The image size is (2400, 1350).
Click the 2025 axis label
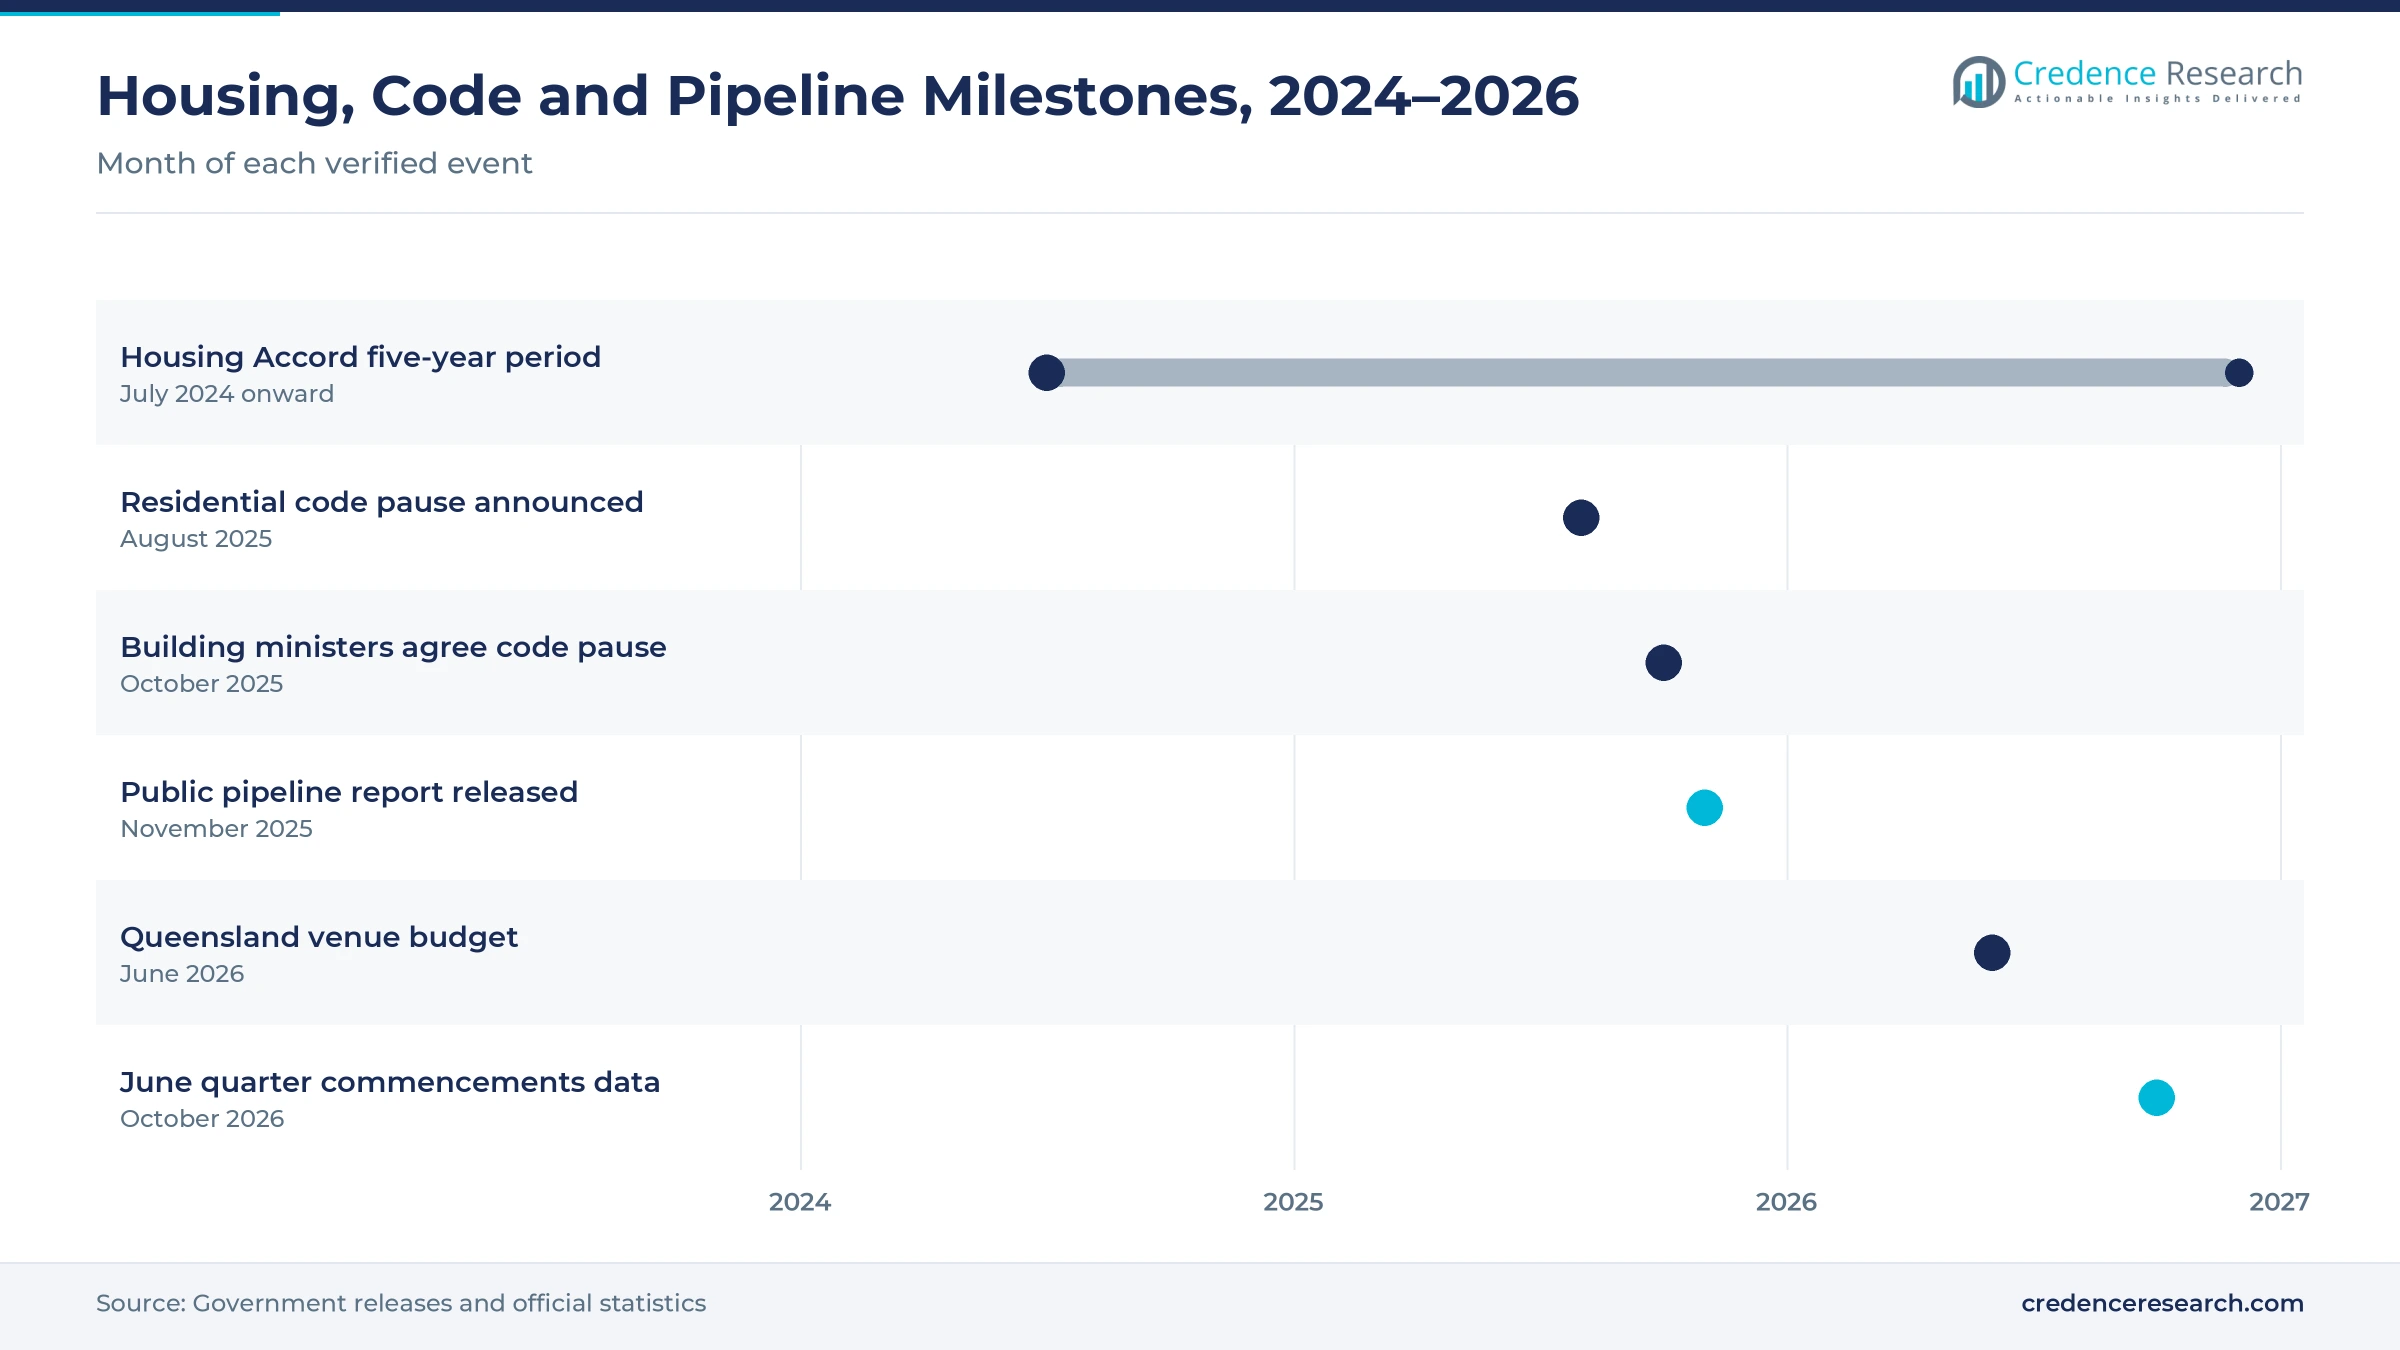click(1293, 1202)
